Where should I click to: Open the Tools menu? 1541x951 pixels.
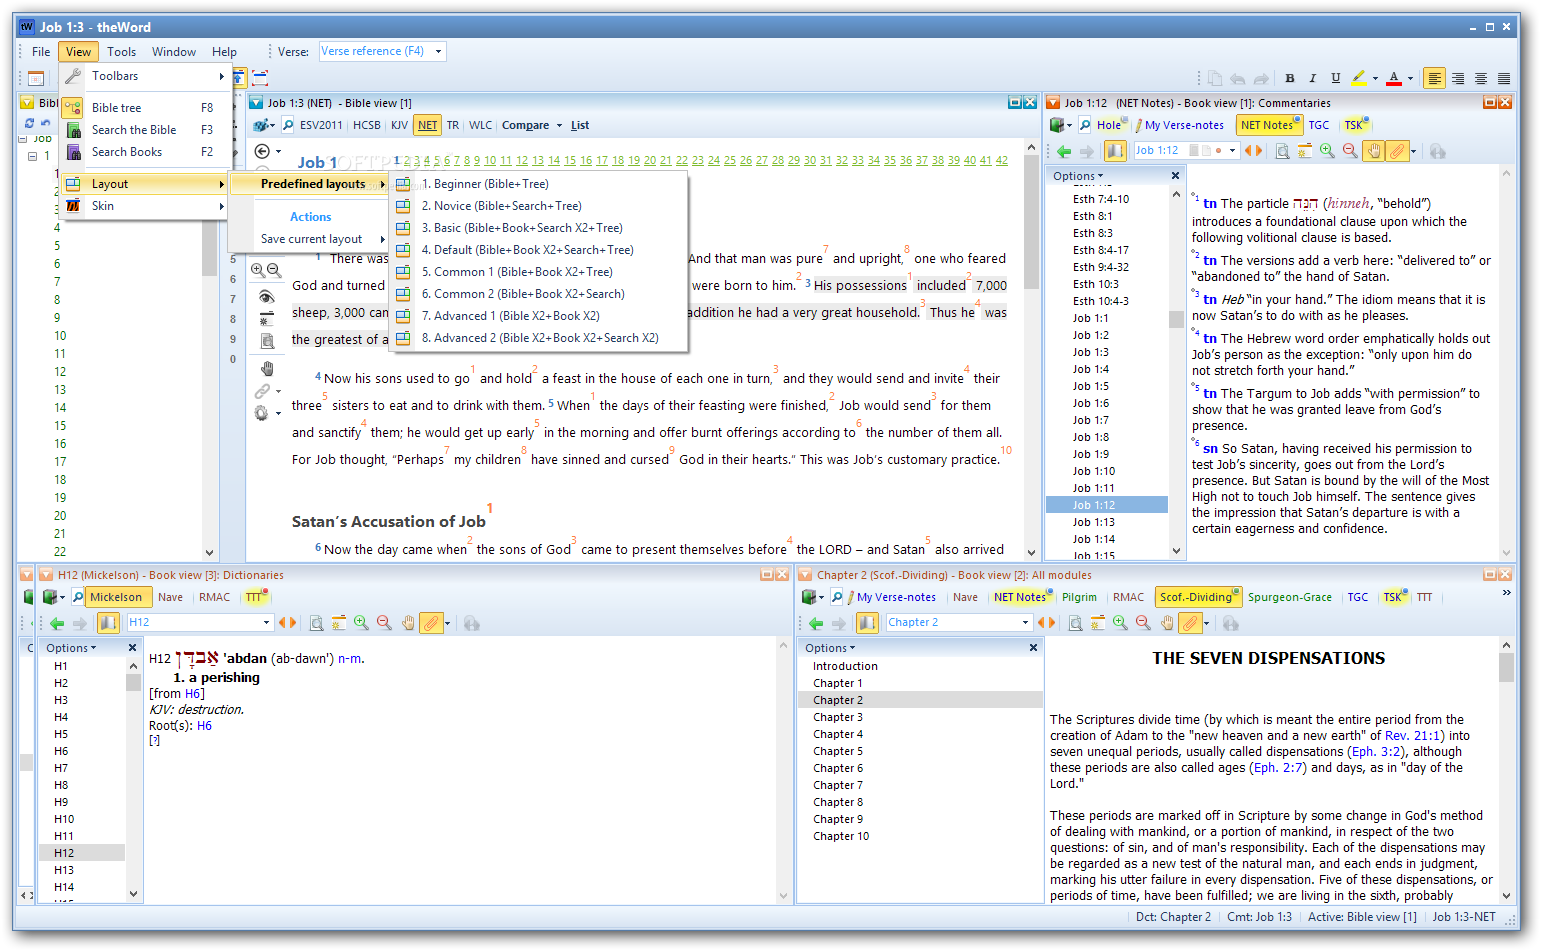[x=121, y=52]
